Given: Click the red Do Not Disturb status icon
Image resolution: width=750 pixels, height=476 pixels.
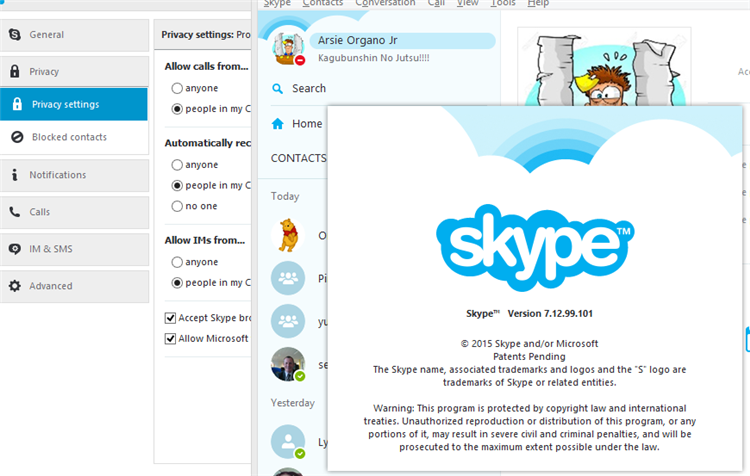Looking at the screenshot, I should pyautogui.click(x=300, y=60).
